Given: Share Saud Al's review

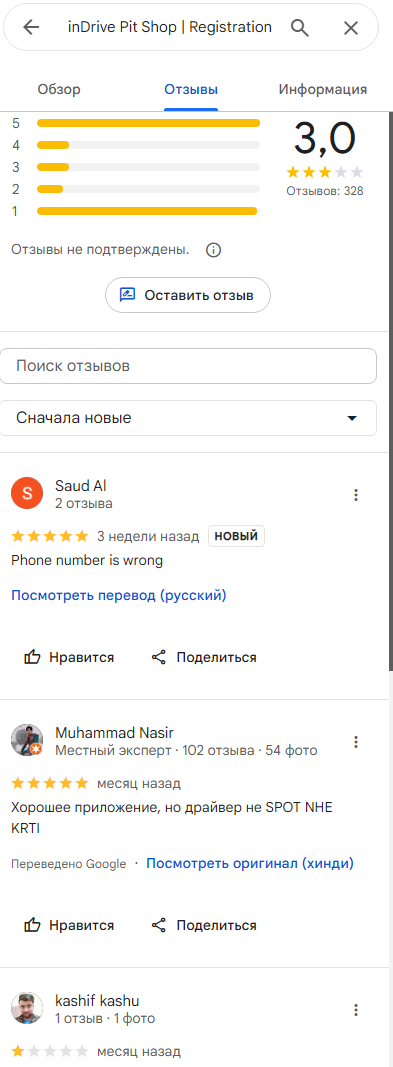Looking at the screenshot, I should tap(204, 657).
